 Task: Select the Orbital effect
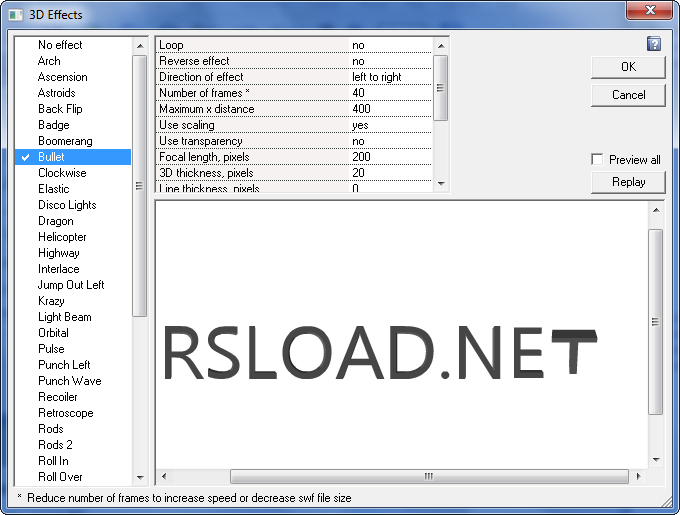[73, 333]
